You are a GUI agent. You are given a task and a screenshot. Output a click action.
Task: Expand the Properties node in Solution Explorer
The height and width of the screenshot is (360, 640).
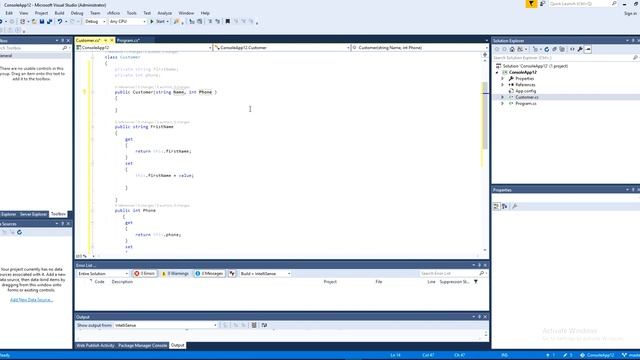click(x=502, y=78)
